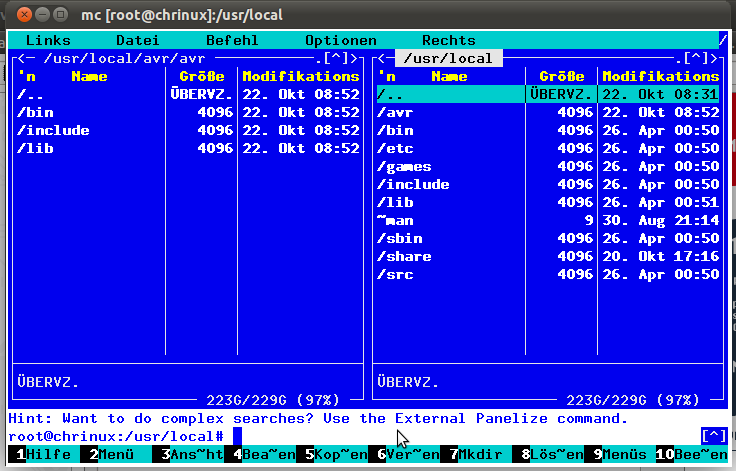Viewport: 738px width, 473px height.
Task: Click F5 Kop~en copy button
Action: [x=332, y=455]
